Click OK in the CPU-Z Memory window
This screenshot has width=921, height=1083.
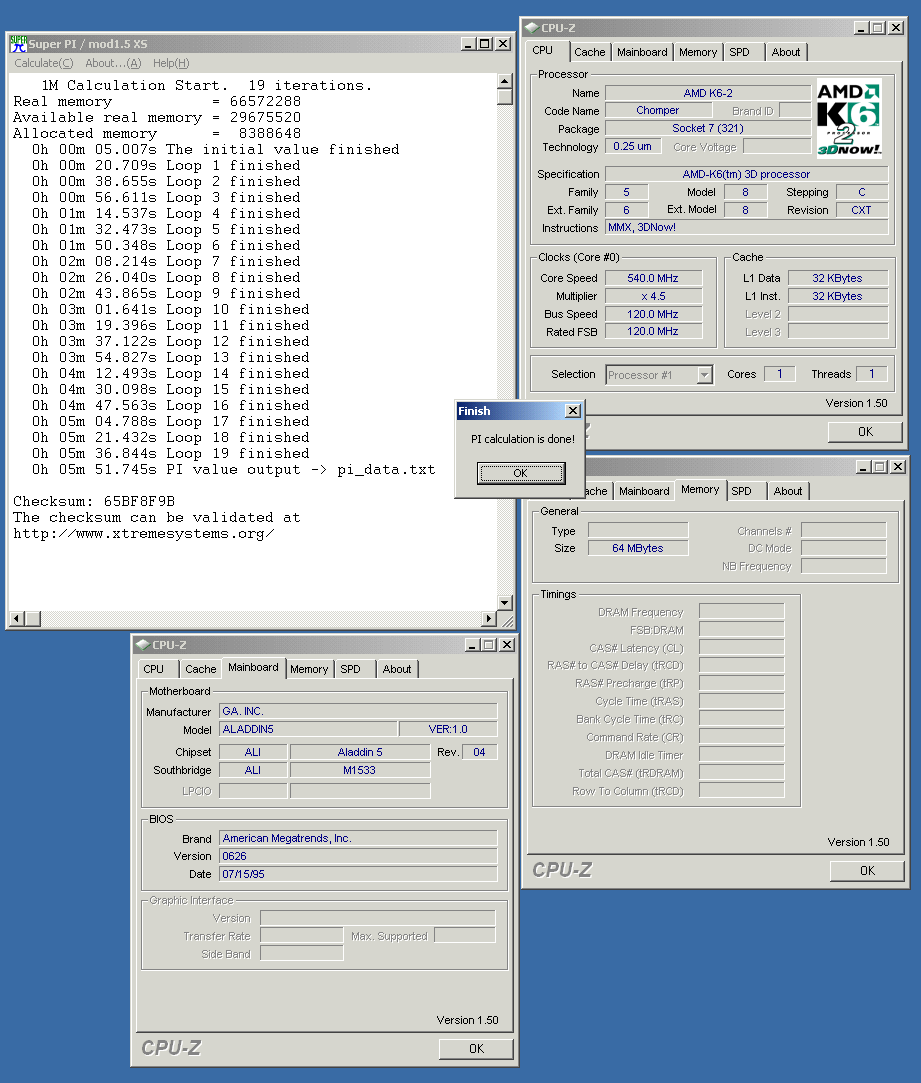tap(867, 870)
